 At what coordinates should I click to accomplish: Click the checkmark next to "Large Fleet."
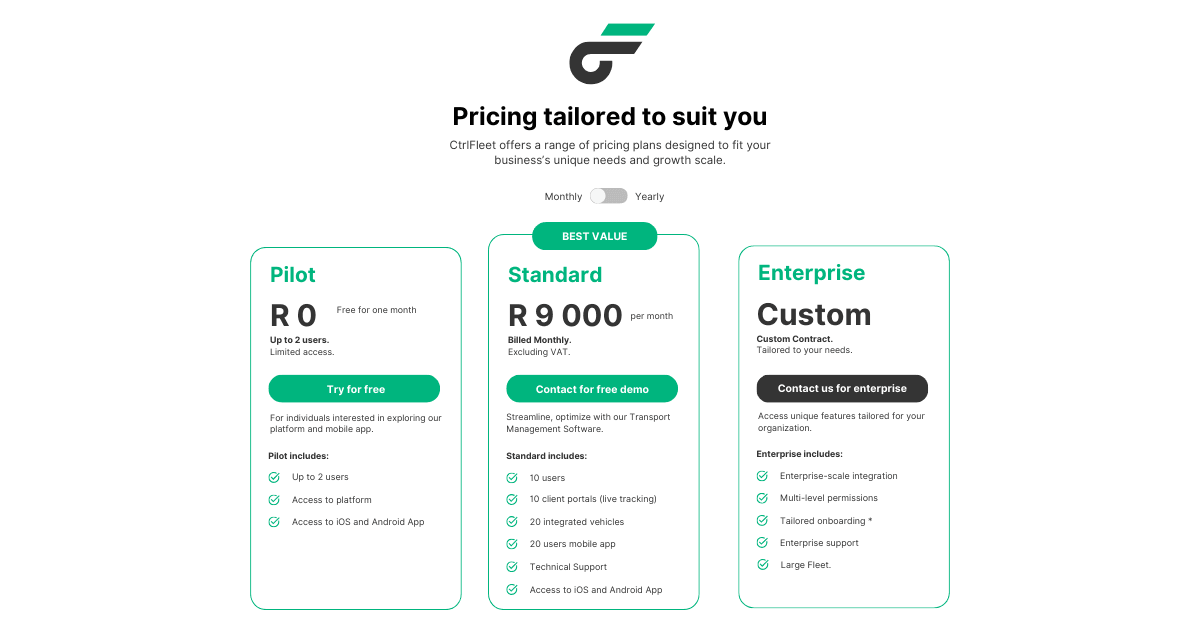click(x=762, y=564)
